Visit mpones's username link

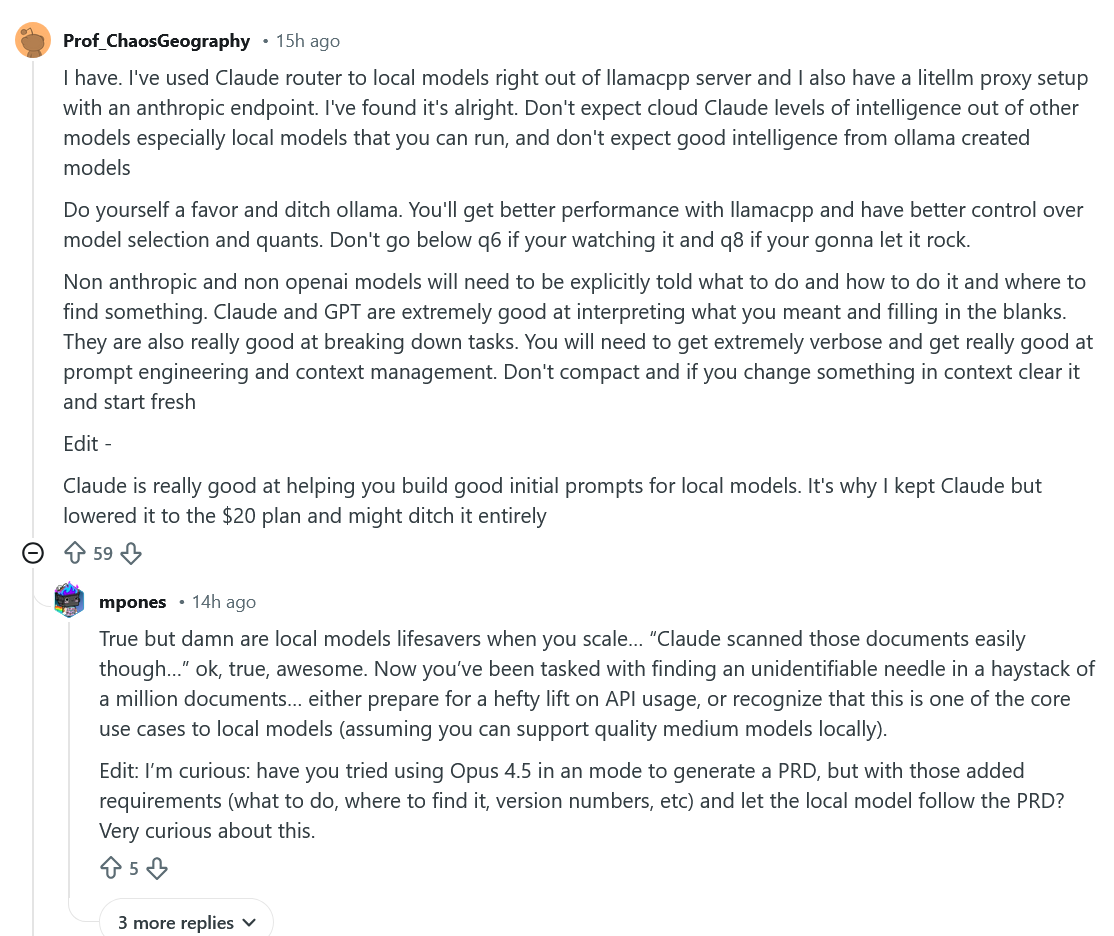132,601
